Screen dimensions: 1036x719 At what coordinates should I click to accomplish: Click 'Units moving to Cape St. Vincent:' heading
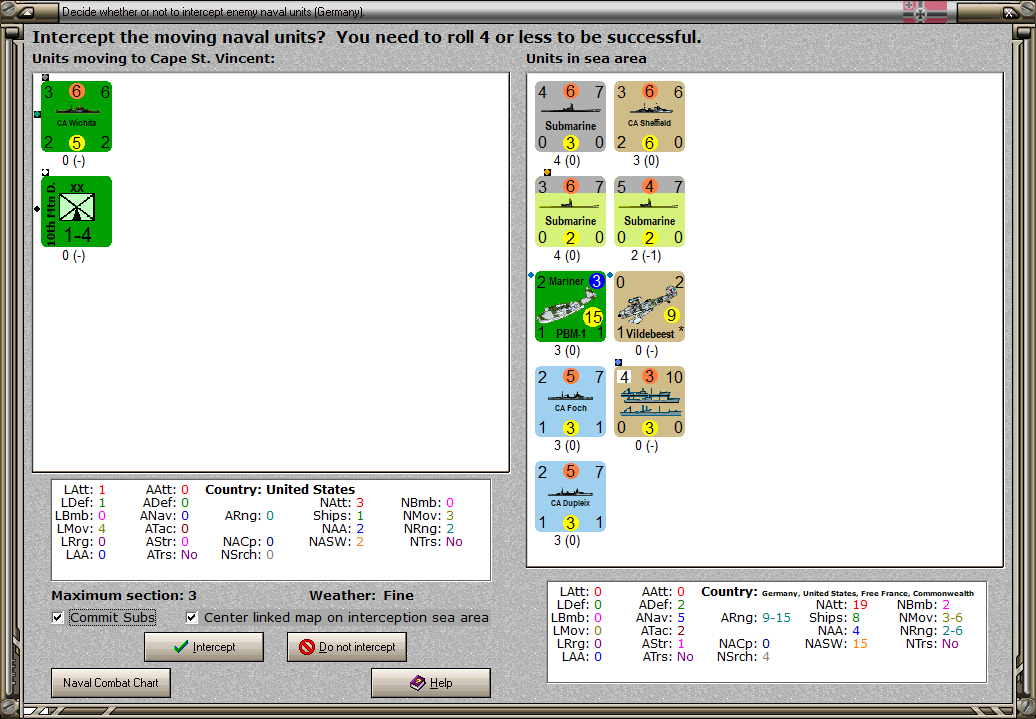point(153,58)
